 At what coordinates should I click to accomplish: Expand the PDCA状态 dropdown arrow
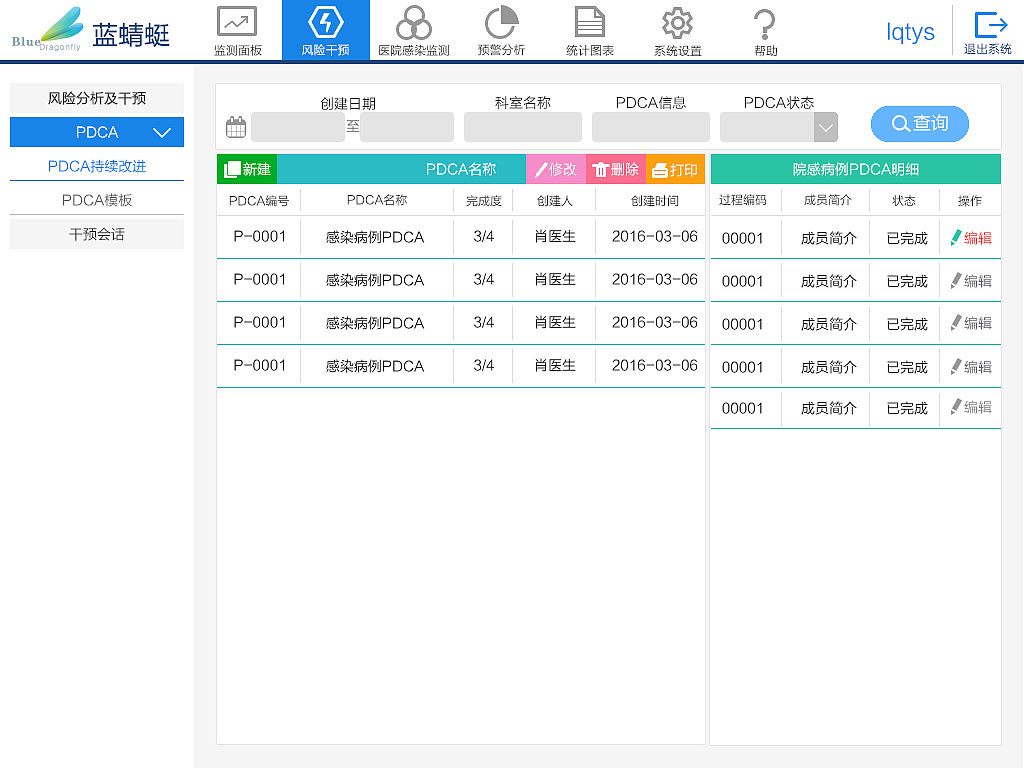pyautogui.click(x=825, y=127)
